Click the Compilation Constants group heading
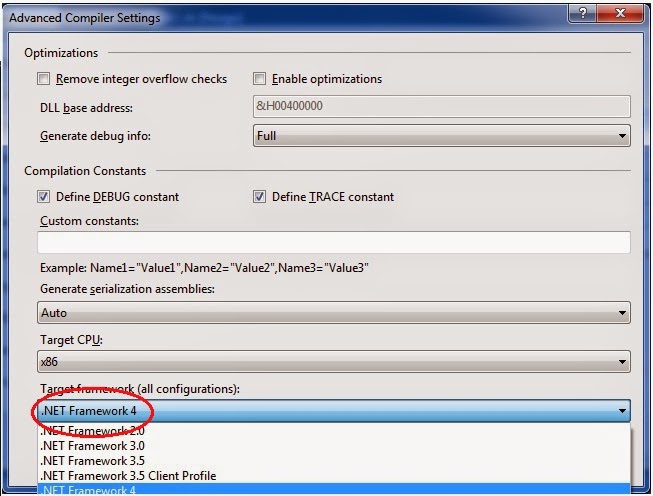The height and width of the screenshot is (496, 653). (85, 171)
